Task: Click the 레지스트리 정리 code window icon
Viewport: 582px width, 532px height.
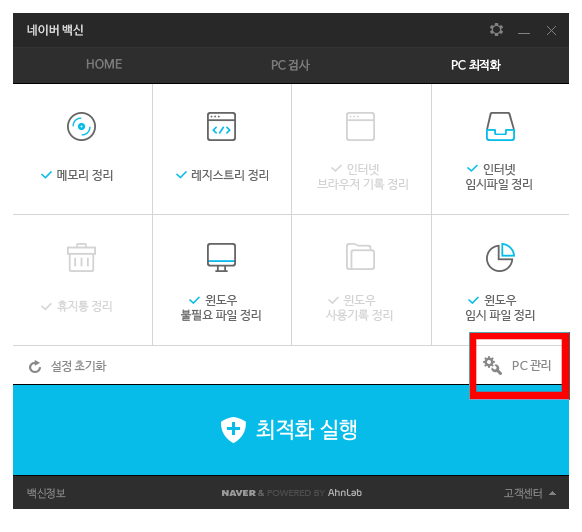Action: pyautogui.click(x=221, y=127)
